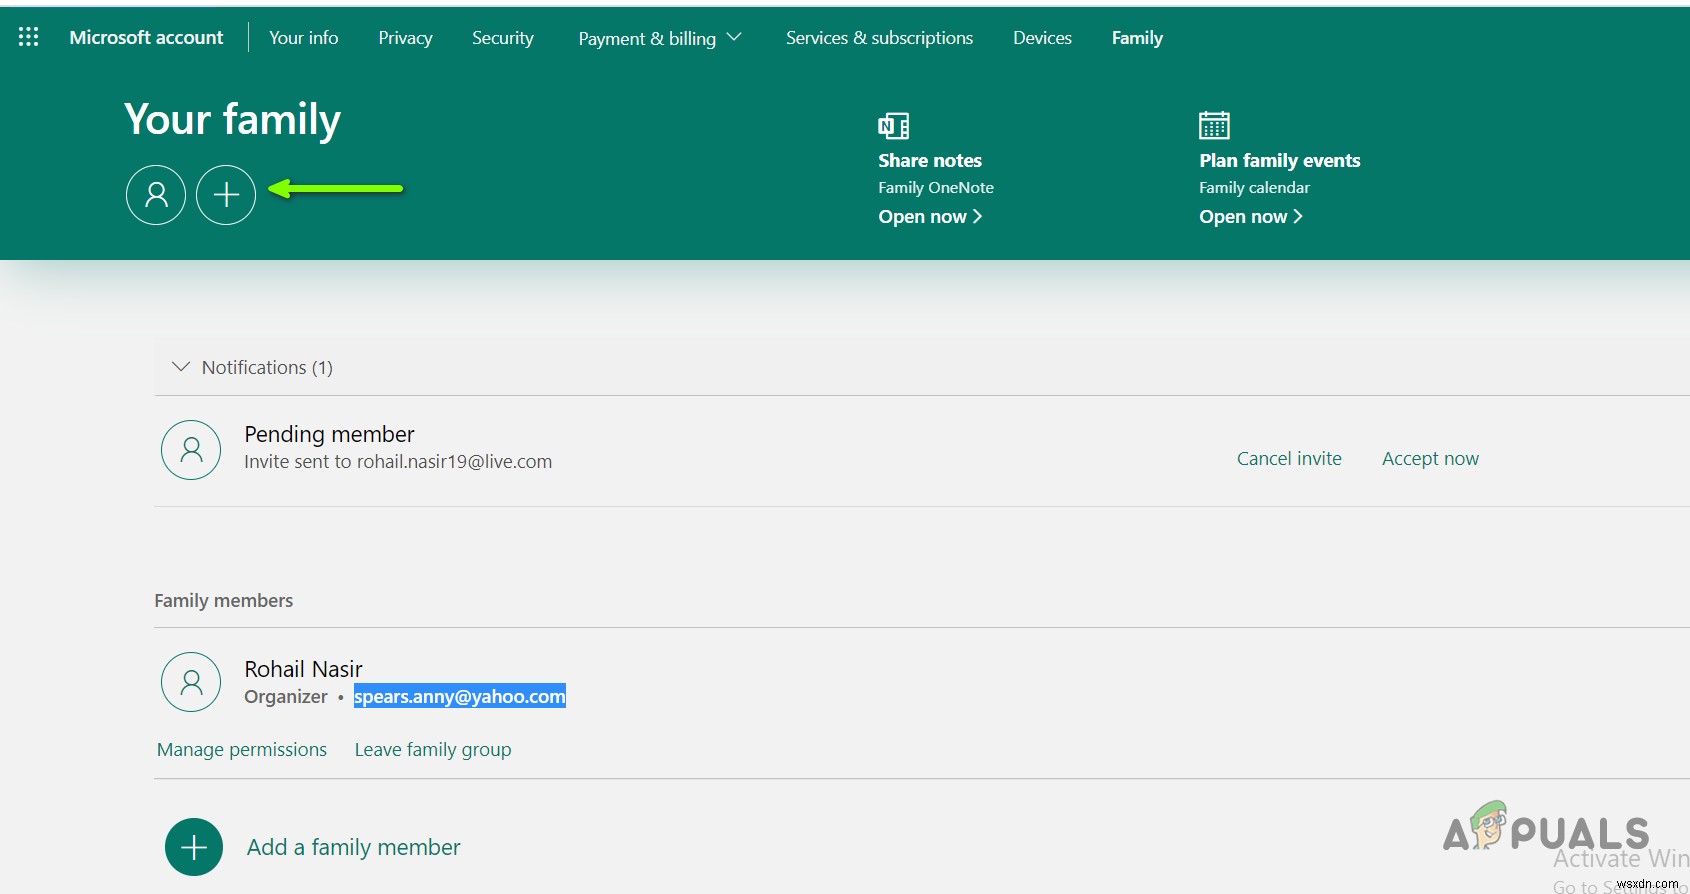Viewport: 1690px width, 894px height.
Task: Click the Pending member title
Action: (x=329, y=434)
